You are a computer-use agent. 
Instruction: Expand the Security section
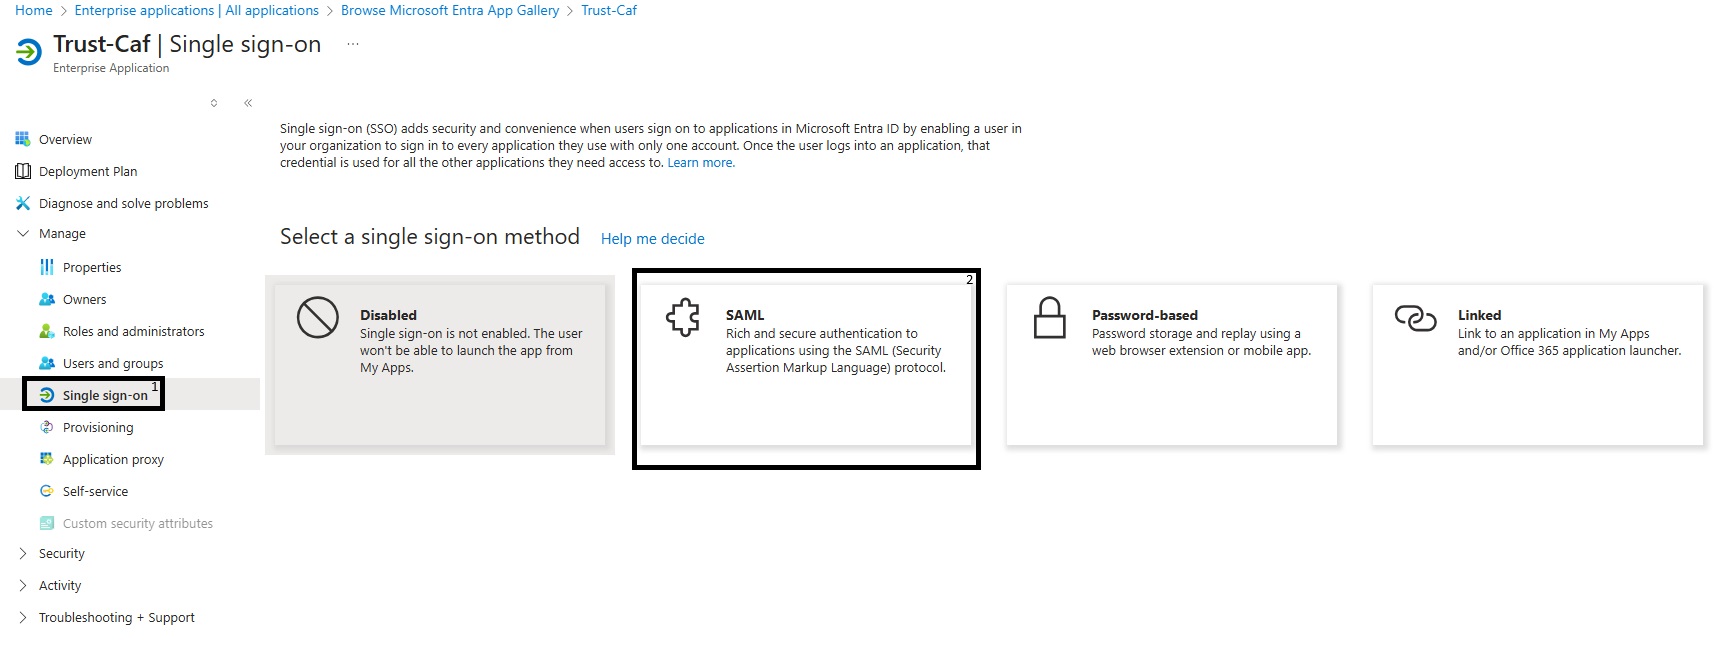[23, 553]
